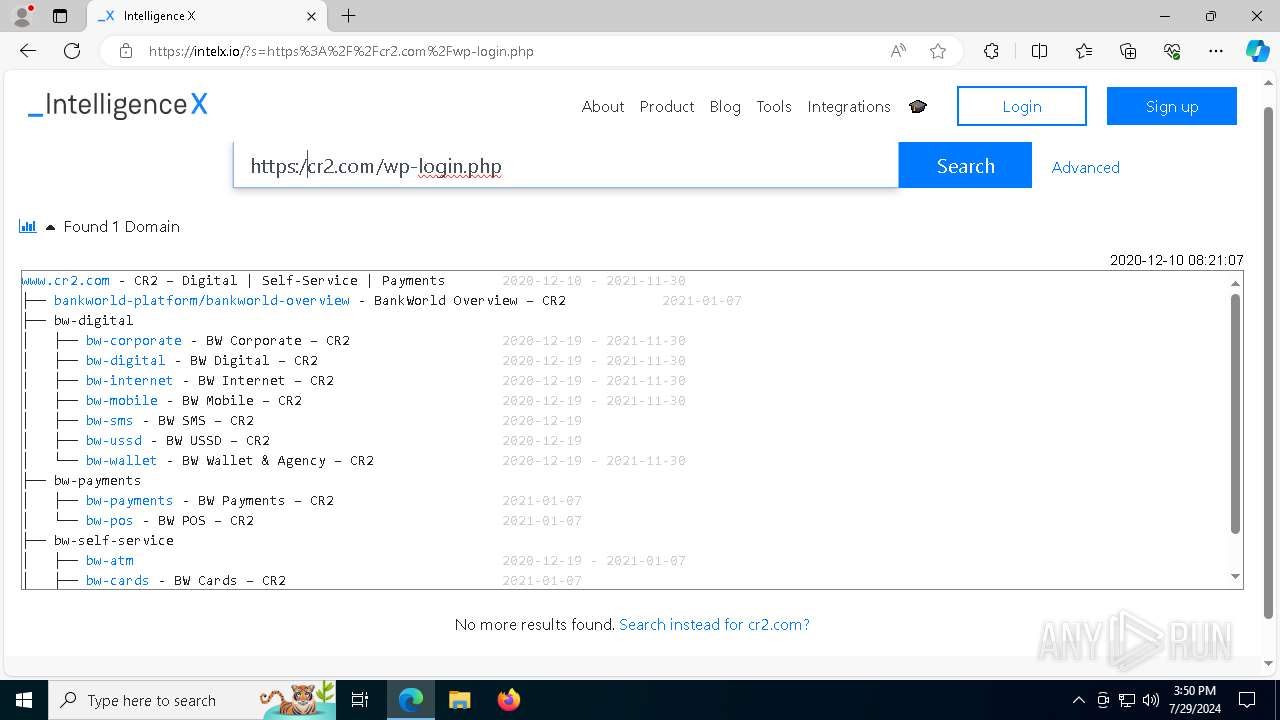Screen dimensions: 1280x720
Task: Click the Login button
Action: 1022,106
